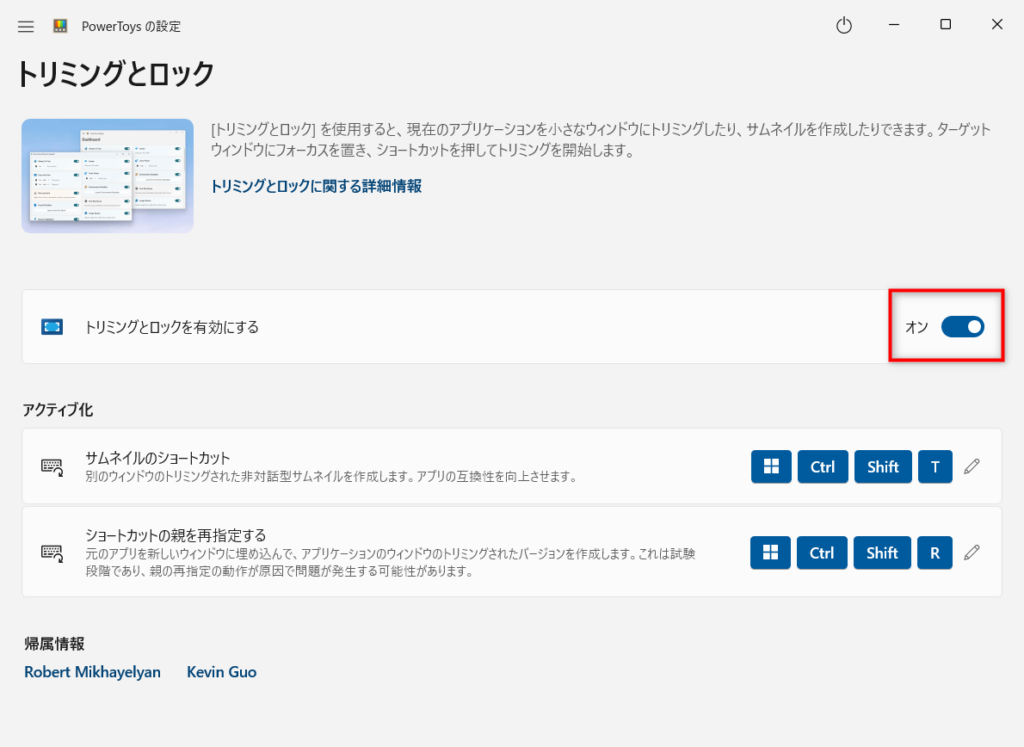Close the PowerToys settings window

997,25
